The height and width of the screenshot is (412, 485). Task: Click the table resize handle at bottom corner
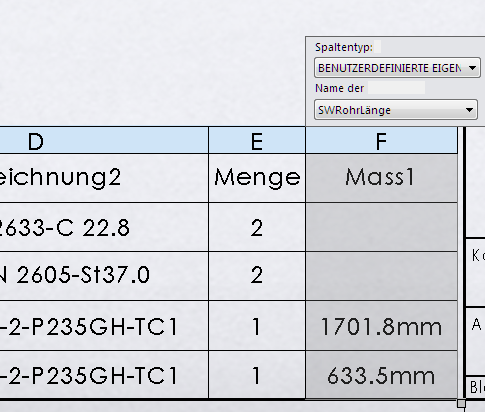461,403
